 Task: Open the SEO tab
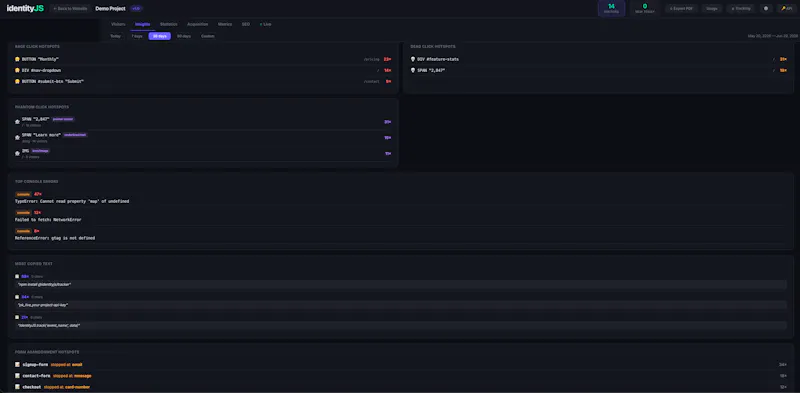pos(246,24)
